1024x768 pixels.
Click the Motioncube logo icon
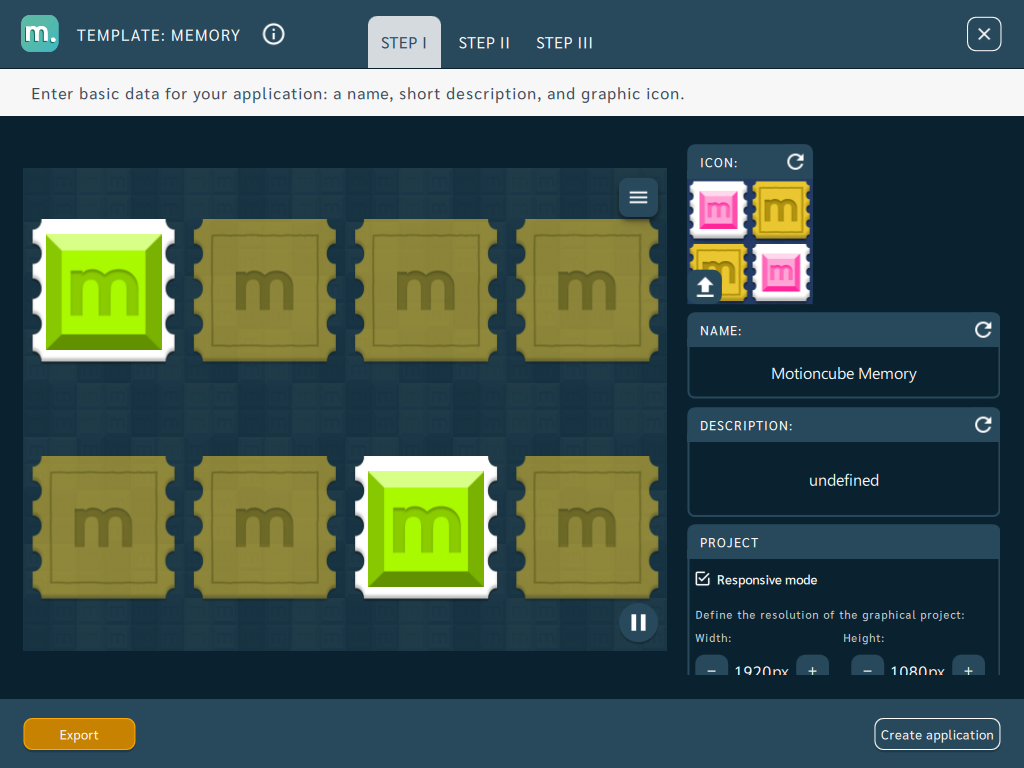(40, 34)
